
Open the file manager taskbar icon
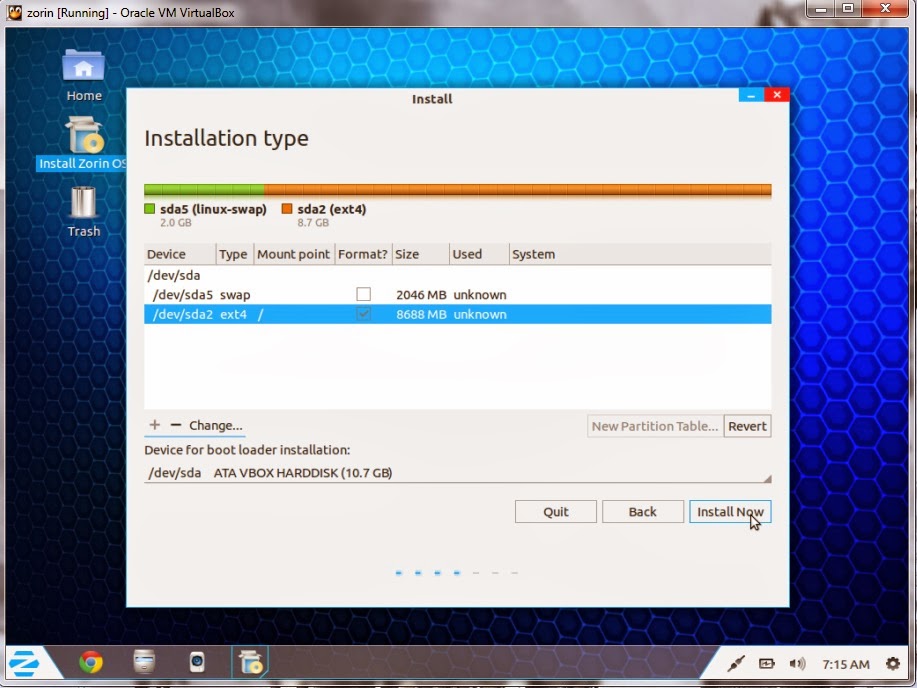point(144,662)
